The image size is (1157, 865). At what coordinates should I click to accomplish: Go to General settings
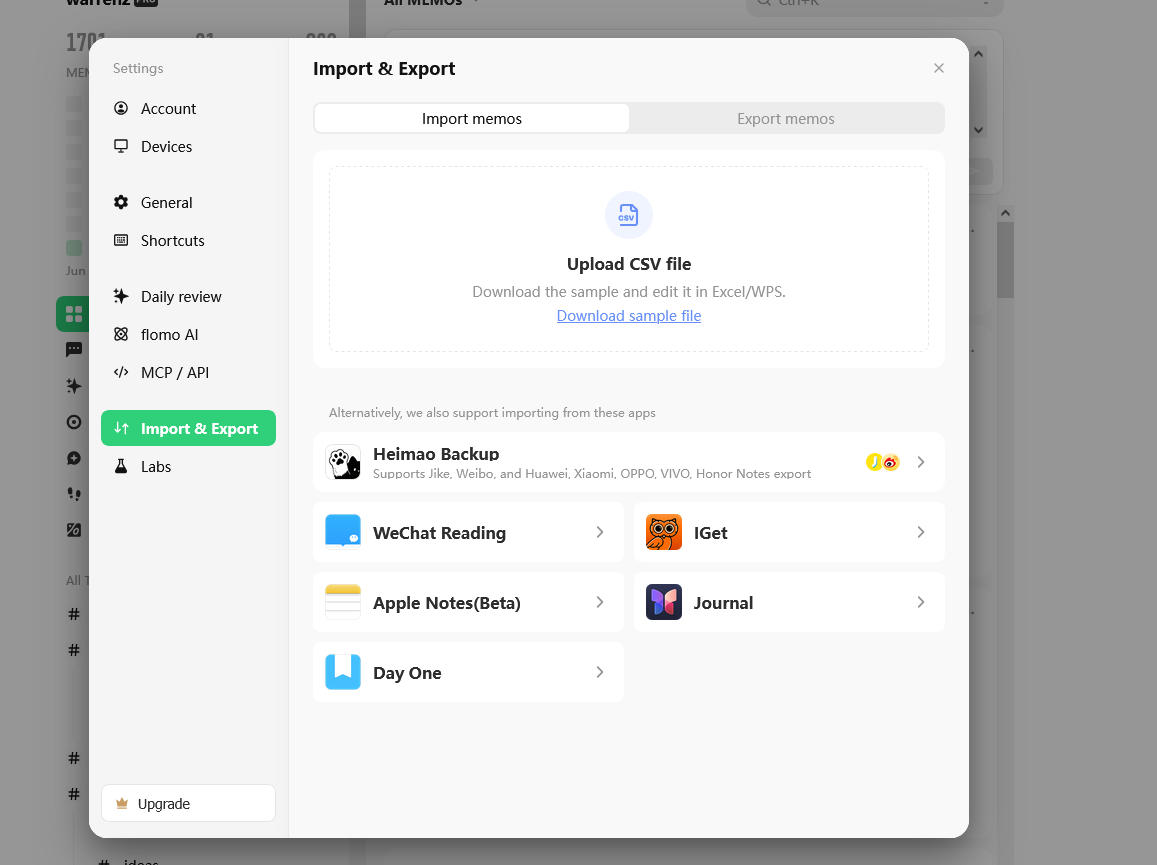188,202
